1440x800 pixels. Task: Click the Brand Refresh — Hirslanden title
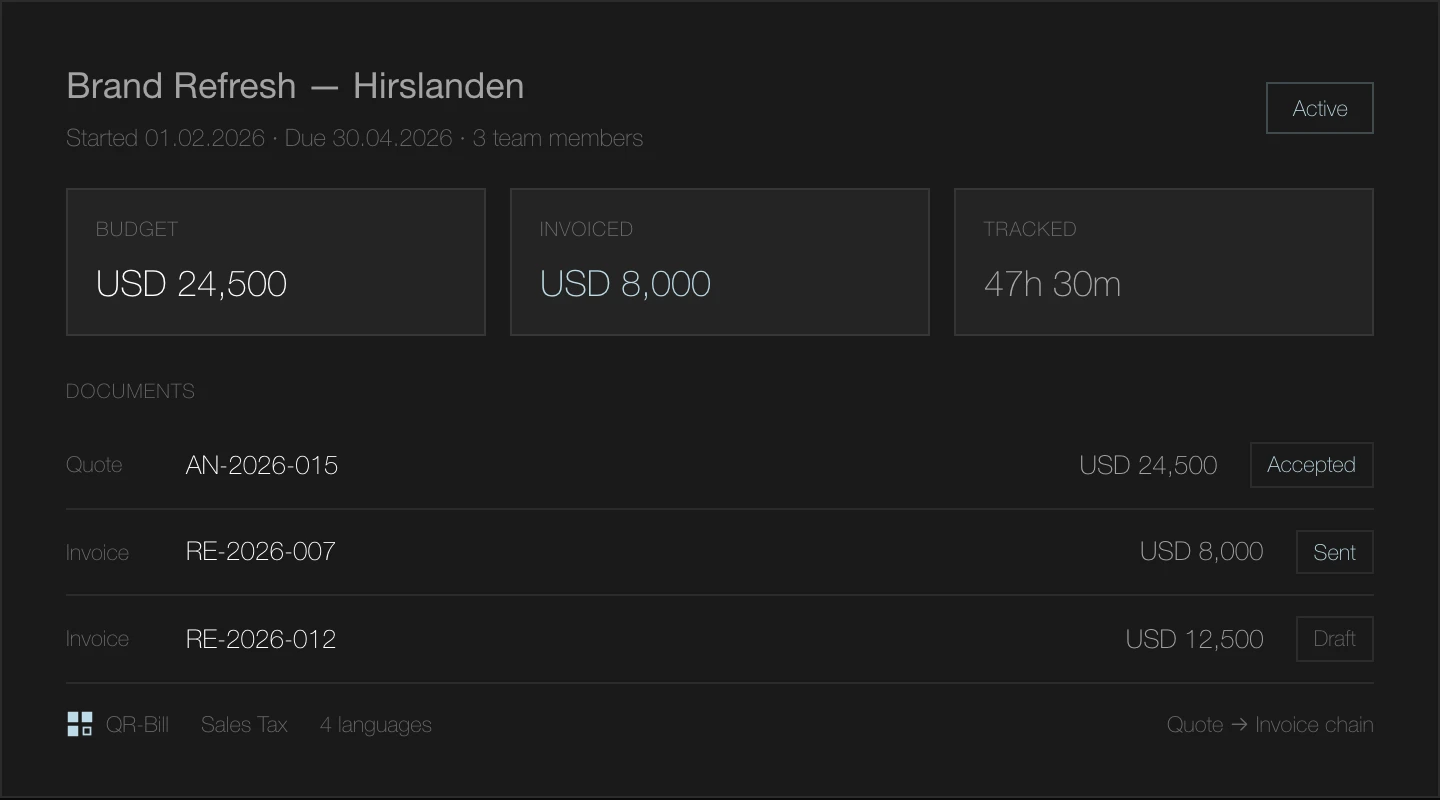tap(295, 87)
